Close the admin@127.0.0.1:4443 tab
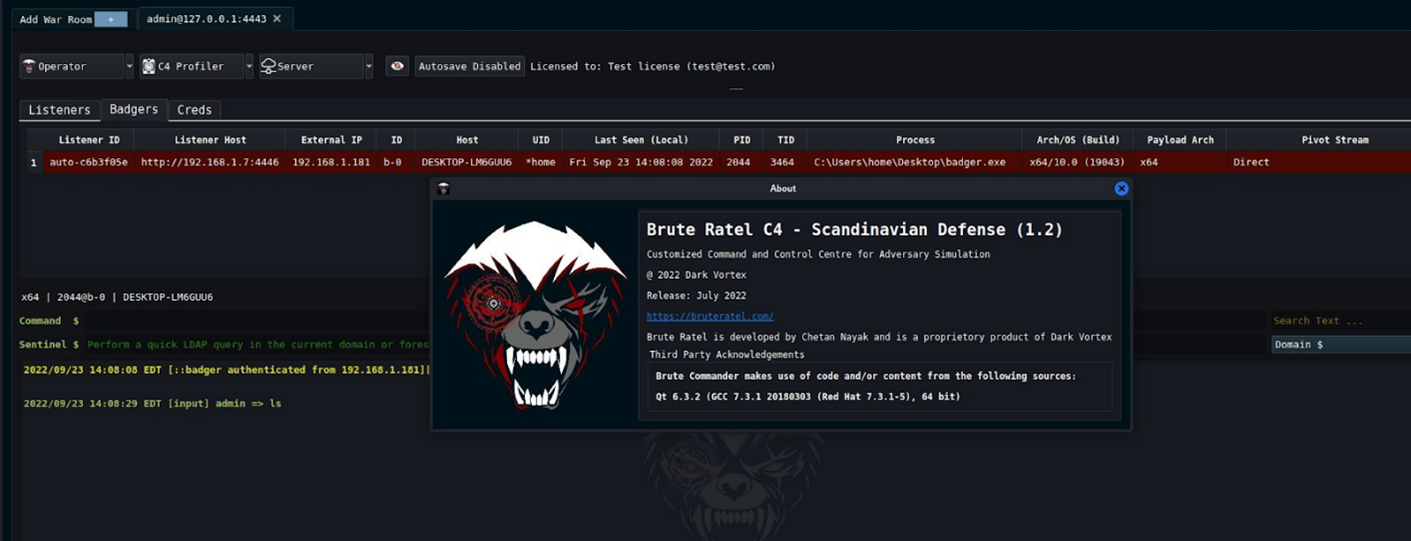This screenshot has height=541, width=1411. (x=277, y=19)
